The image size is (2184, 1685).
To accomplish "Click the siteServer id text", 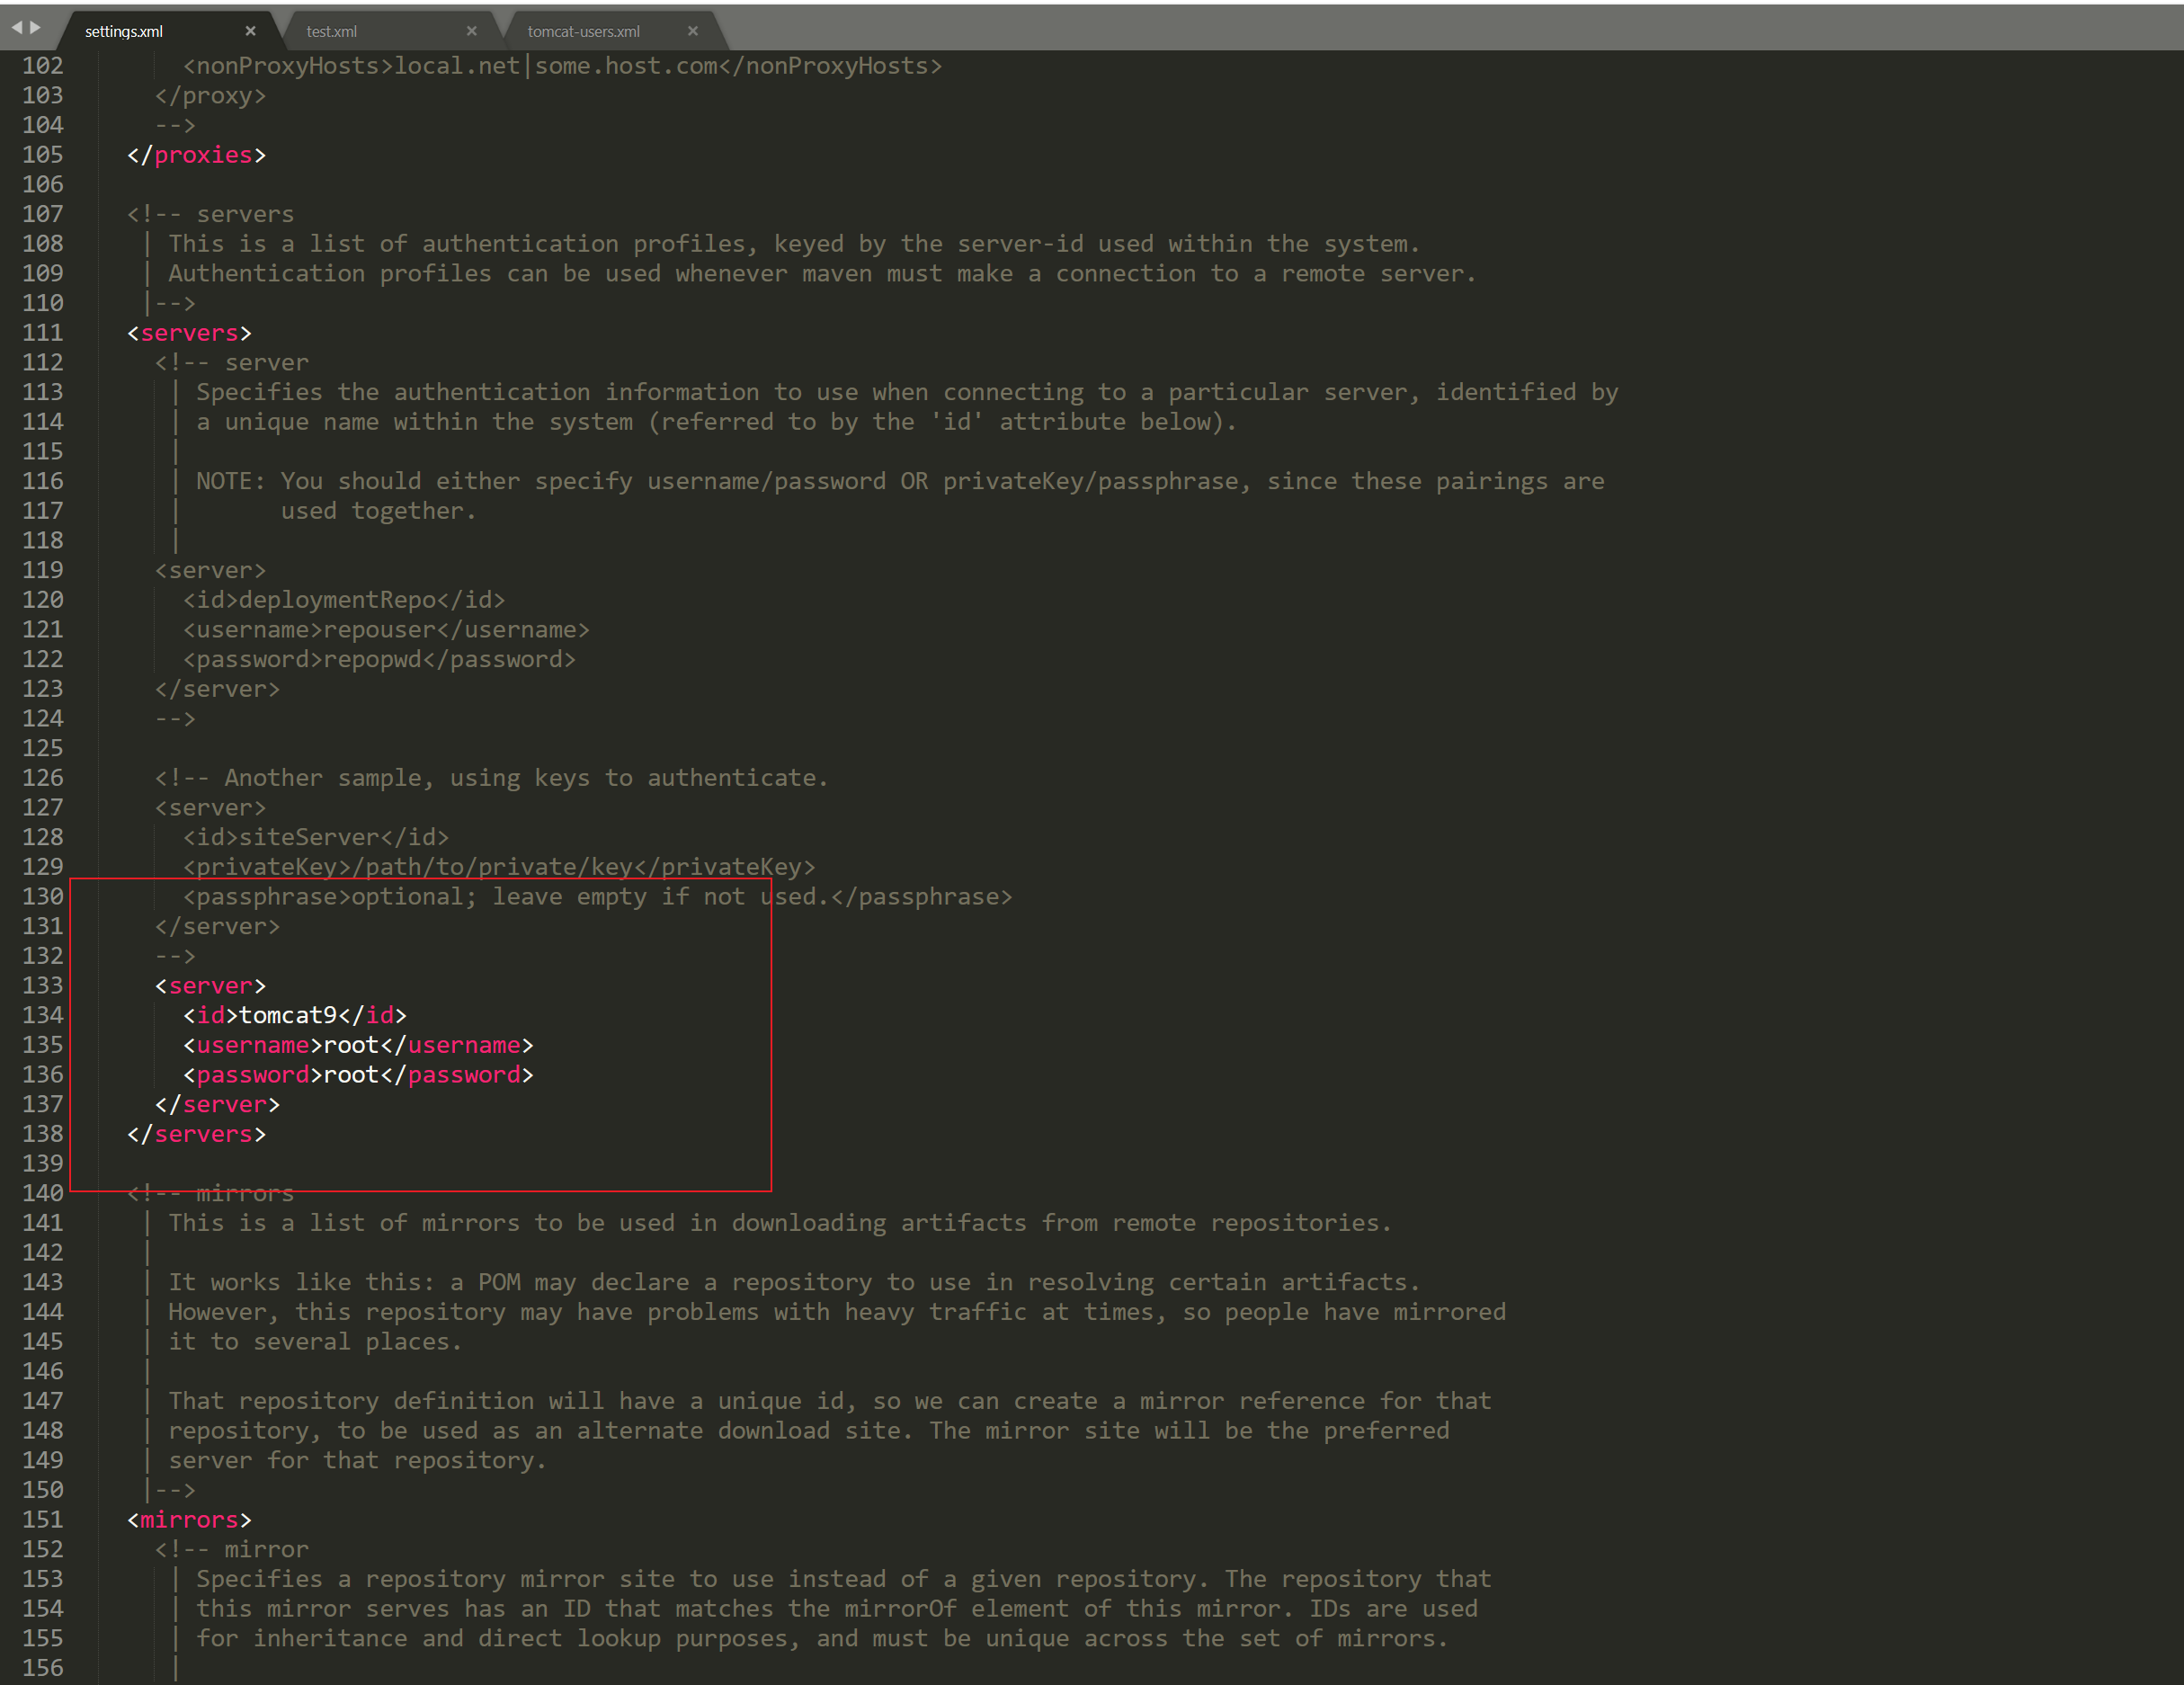I will (x=309, y=836).
